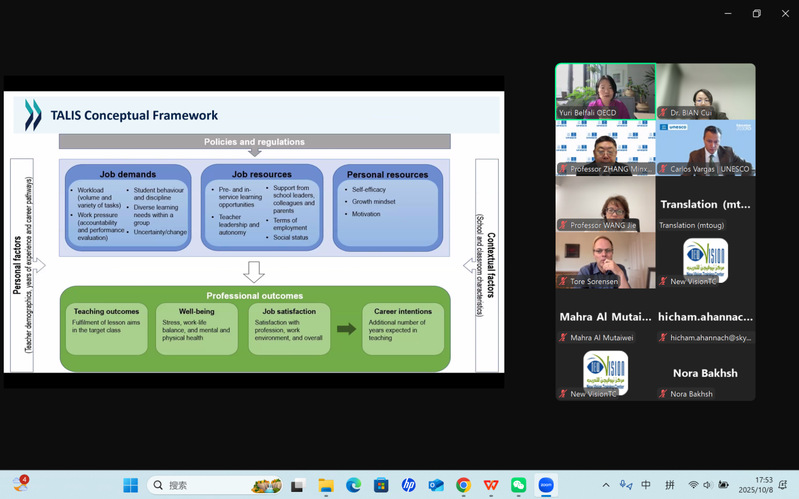
Task: Open WPS Office from the taskbar
Action: (491, 485)
